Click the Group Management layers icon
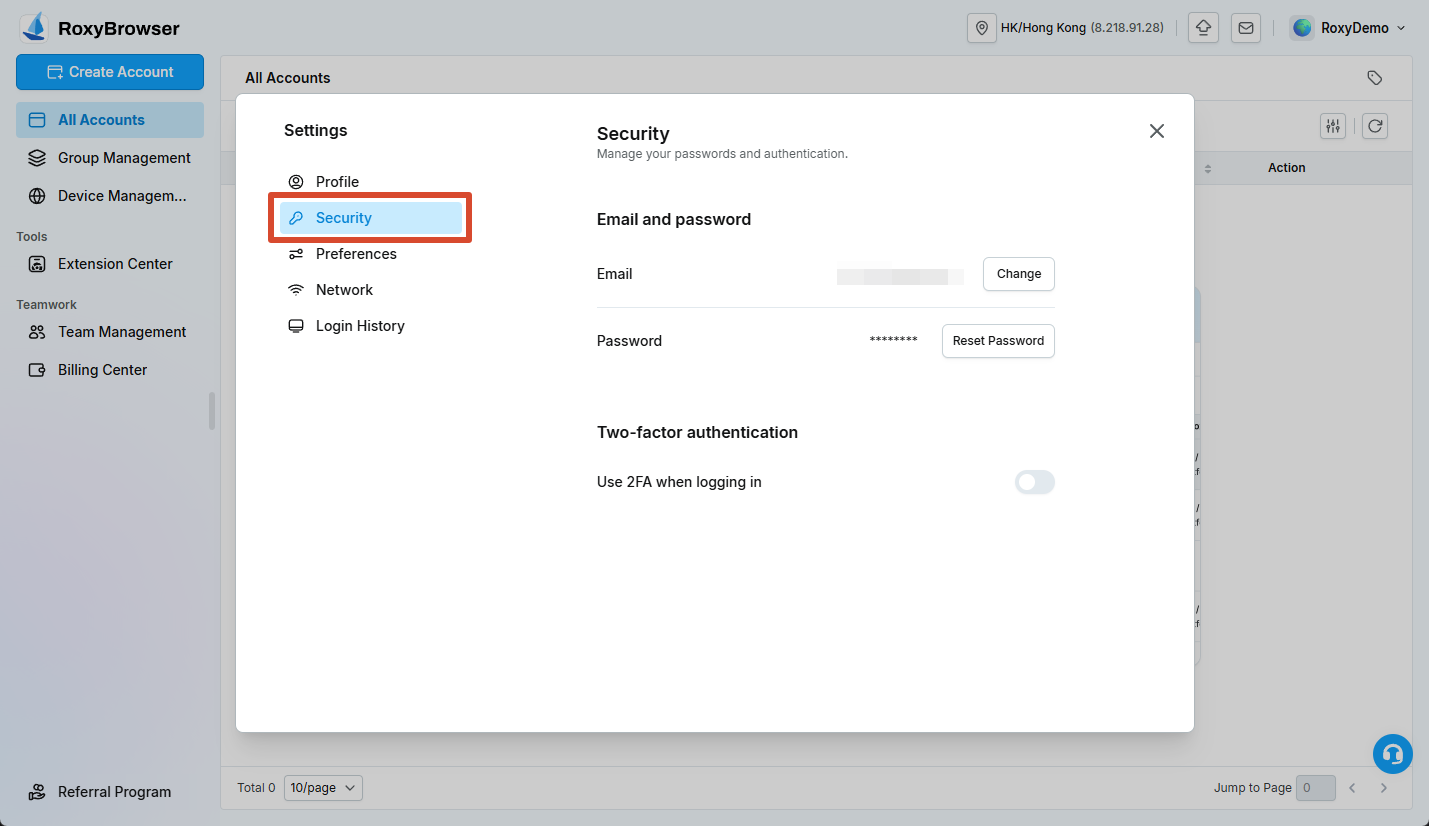The height and width of the screenshot is (826, 1429). (x=37, y=158)
